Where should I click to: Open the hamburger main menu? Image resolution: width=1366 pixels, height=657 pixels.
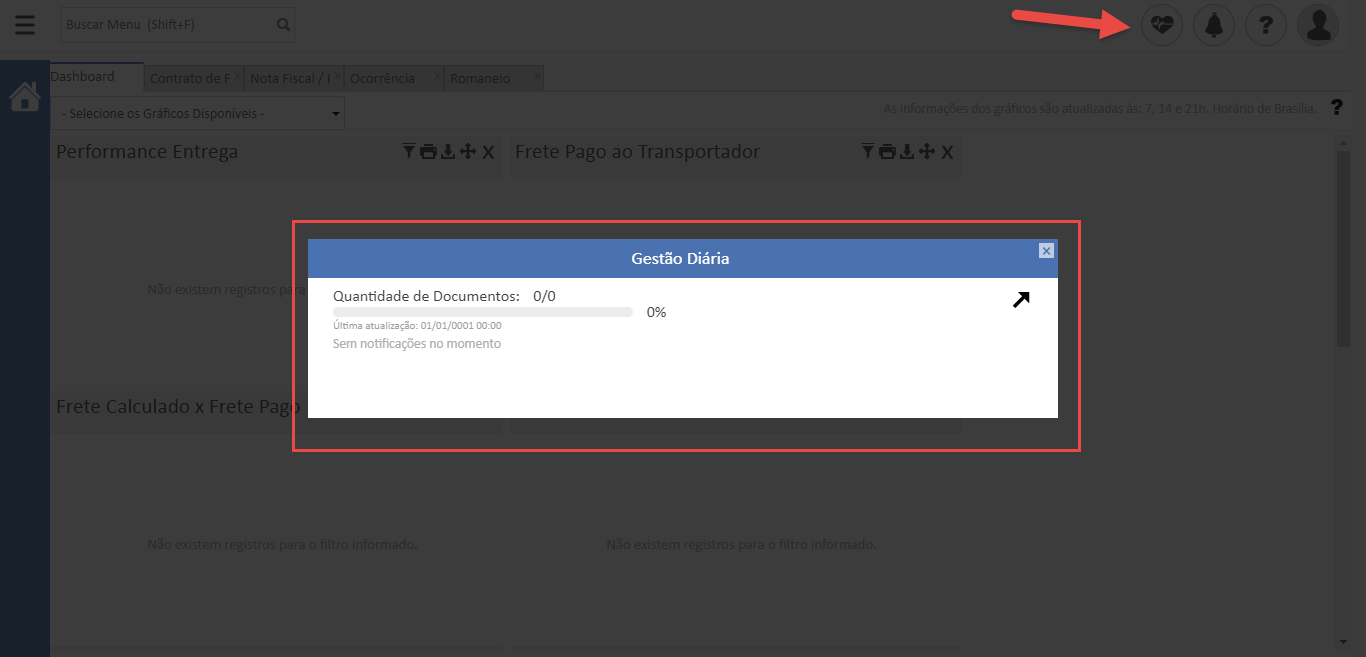point(25,25)
